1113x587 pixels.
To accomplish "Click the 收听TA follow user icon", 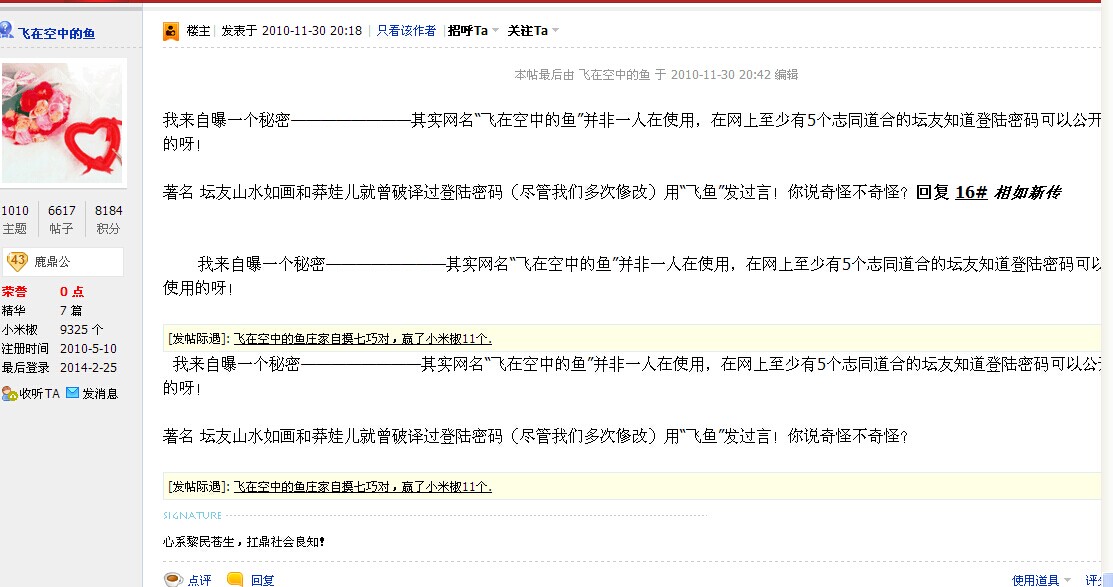I will coord(9,394).
